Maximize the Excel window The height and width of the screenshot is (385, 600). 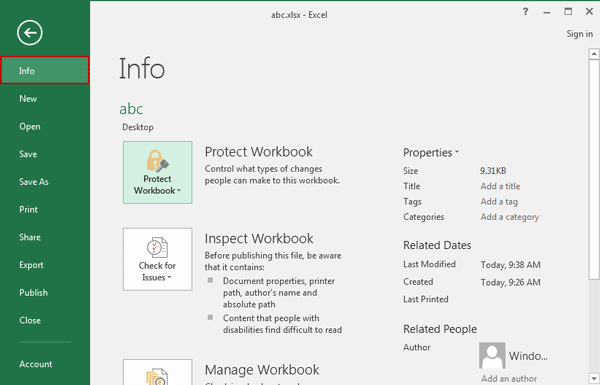568,12
